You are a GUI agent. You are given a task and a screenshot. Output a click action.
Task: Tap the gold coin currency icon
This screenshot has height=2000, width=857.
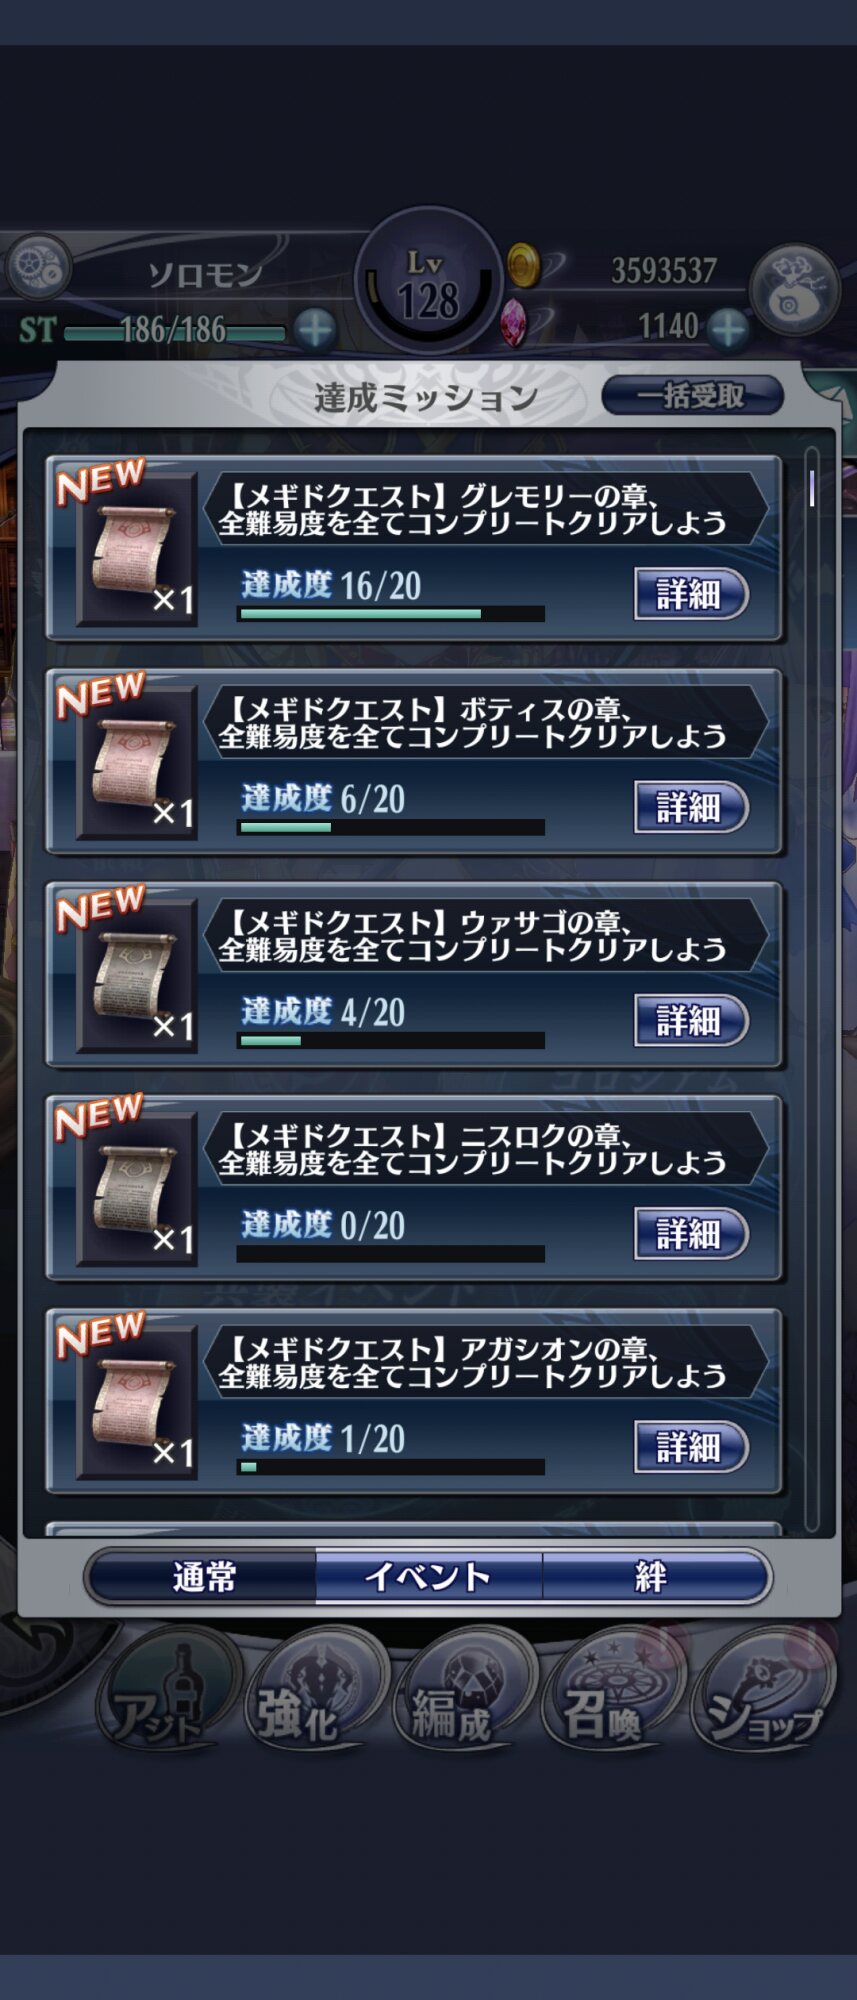522,265
